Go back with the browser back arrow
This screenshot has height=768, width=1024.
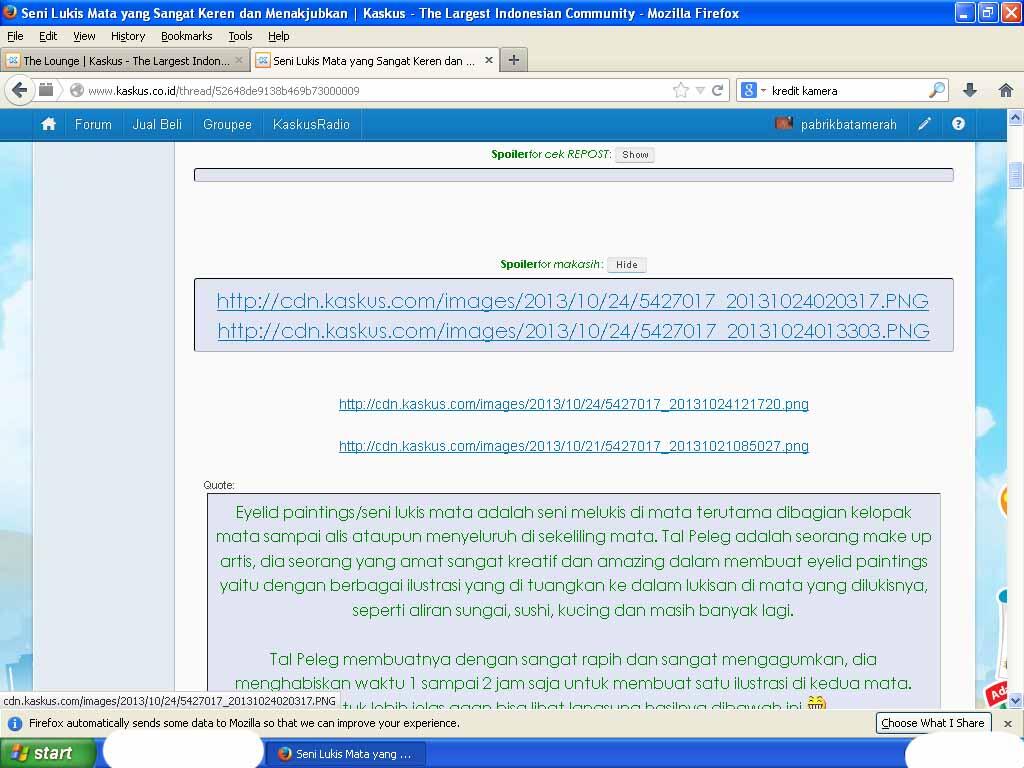(20, 90)
